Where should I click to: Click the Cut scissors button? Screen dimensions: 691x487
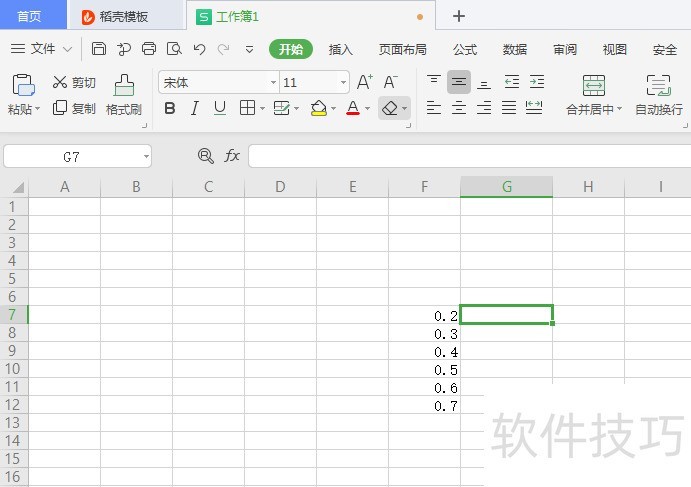(x=74, y=82)
